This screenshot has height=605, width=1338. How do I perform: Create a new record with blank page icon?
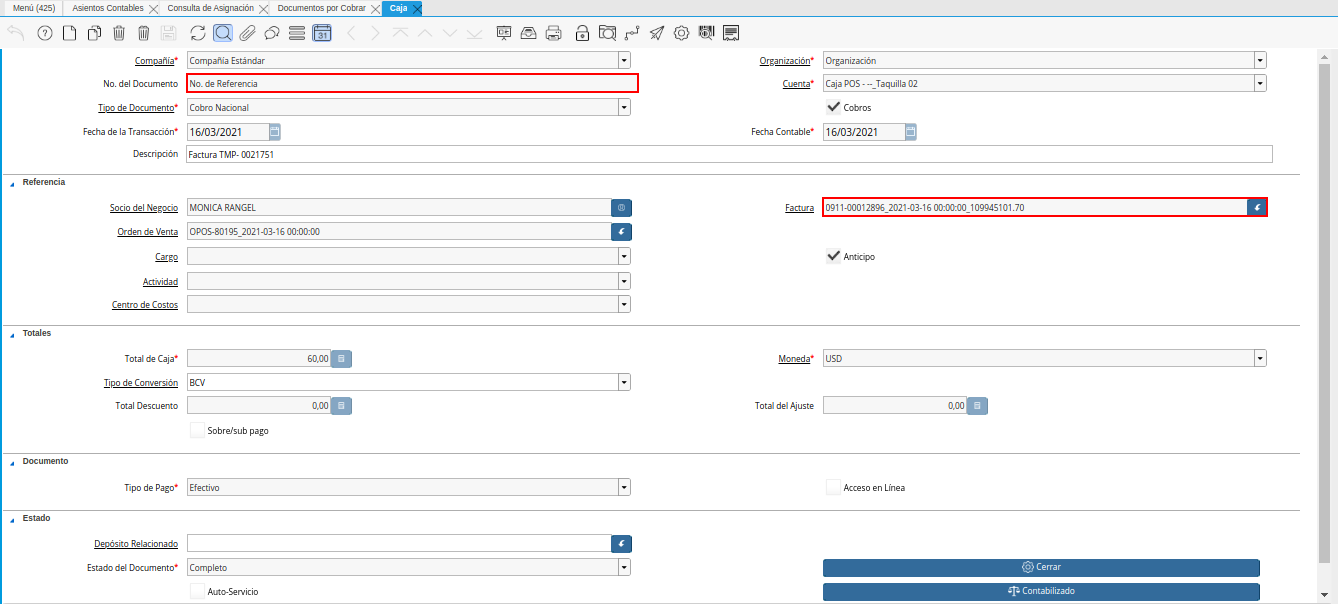[x=69, y=33]
